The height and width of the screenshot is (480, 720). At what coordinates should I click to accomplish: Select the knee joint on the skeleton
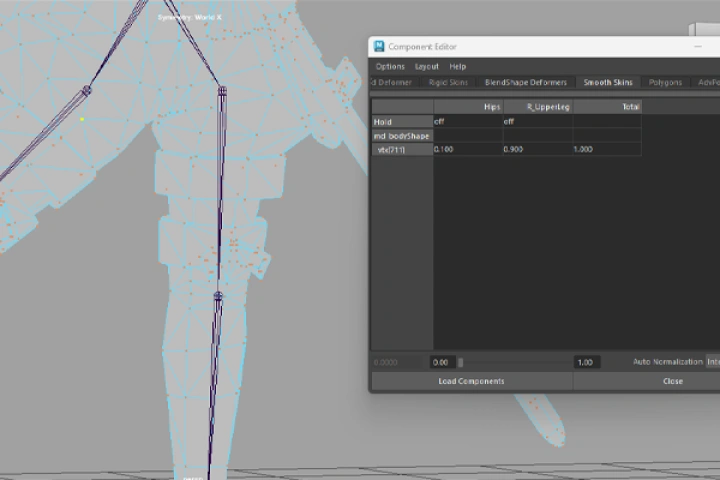[x=218, y=296]
